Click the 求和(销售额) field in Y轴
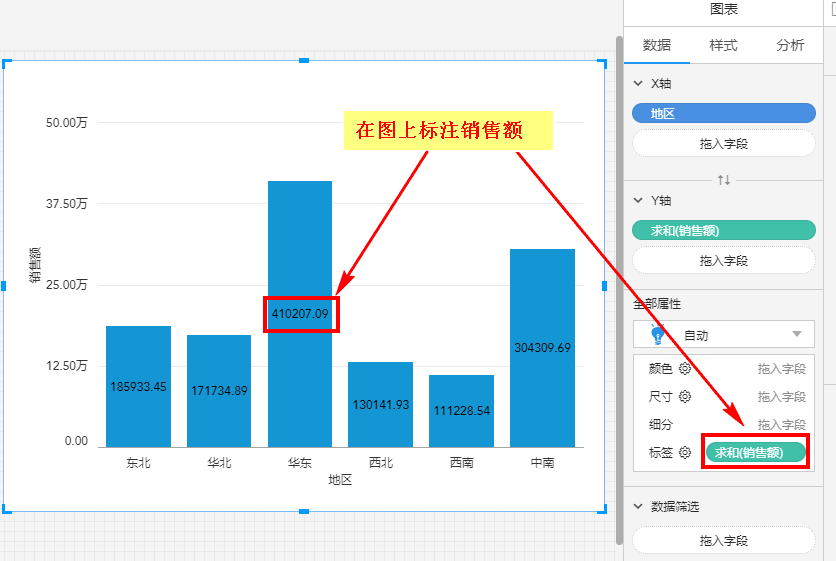 pos(724,231)
